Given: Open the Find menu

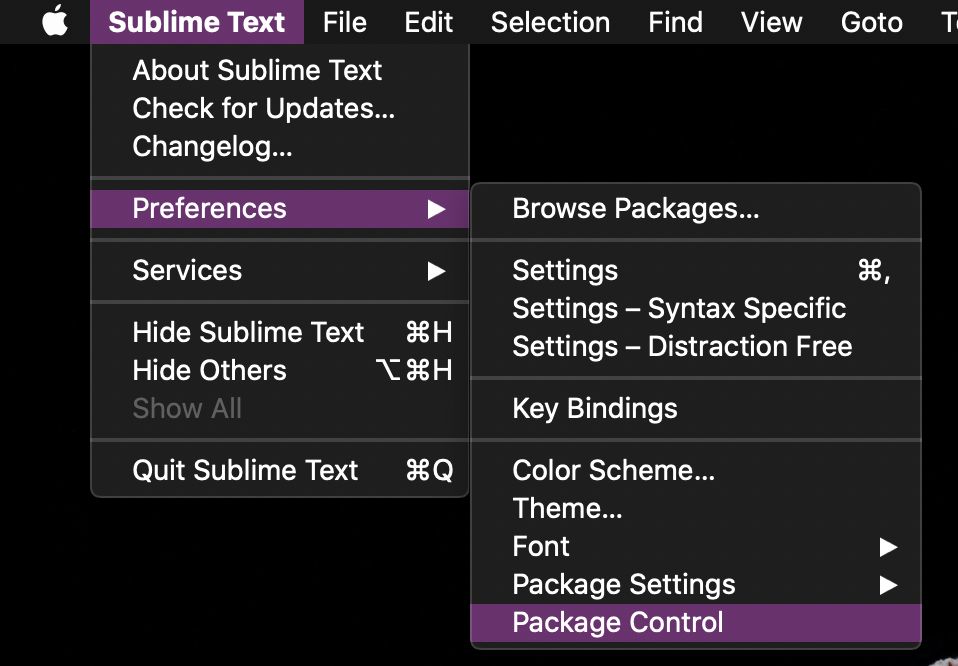Looking at the screenshot, I should point(675,22).
